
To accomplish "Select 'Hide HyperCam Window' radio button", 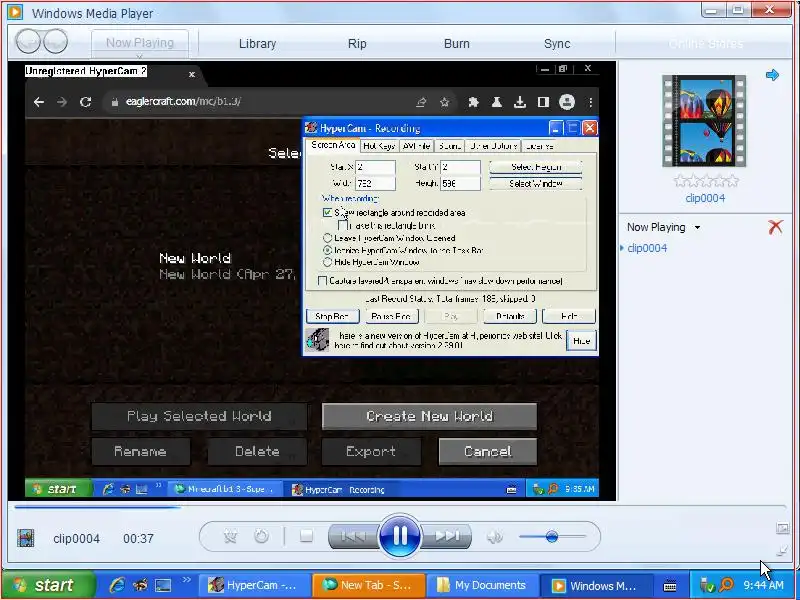I will (328, 262).
